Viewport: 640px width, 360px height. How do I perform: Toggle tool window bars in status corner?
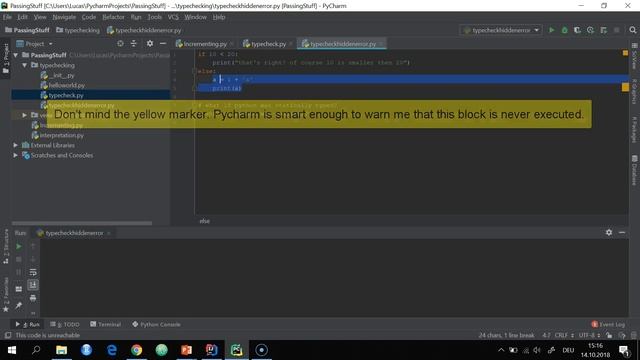coord(7,335)
